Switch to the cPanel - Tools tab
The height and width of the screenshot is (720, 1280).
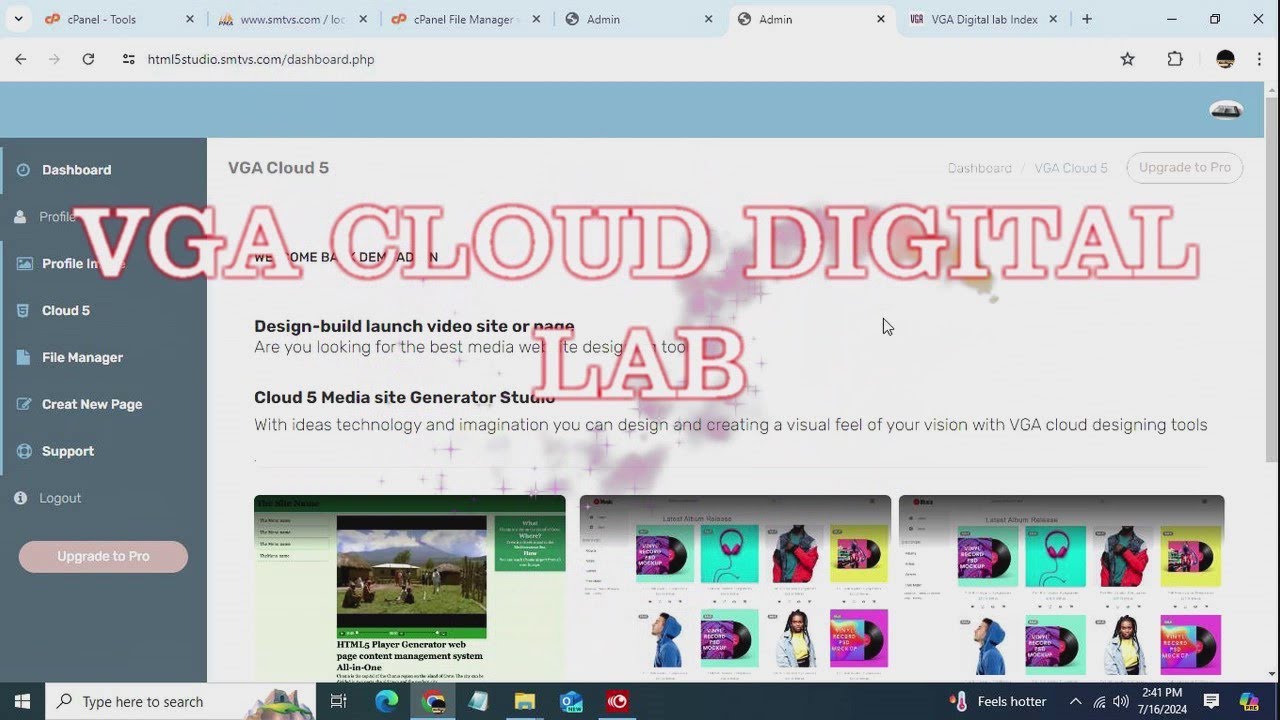click(120, 19)
